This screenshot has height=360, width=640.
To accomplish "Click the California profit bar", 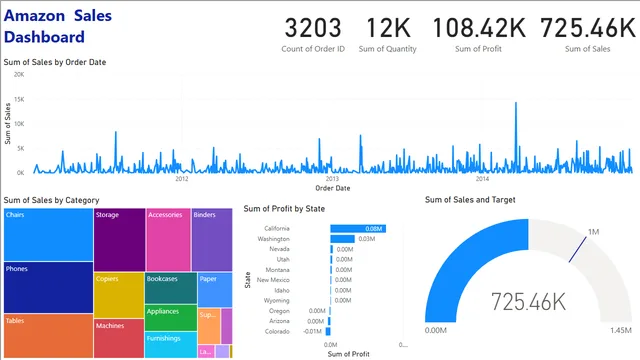I will point(358,229).
